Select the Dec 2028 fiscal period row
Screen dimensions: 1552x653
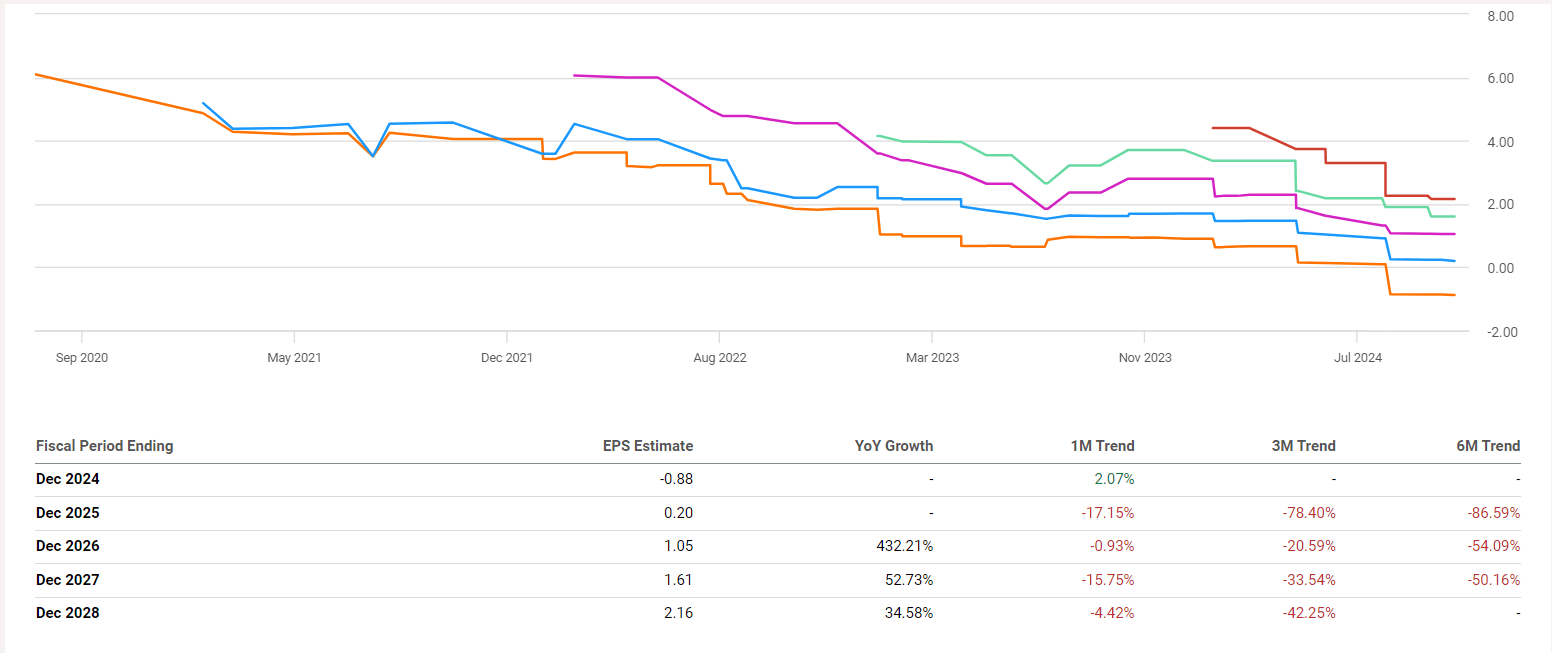68,612
